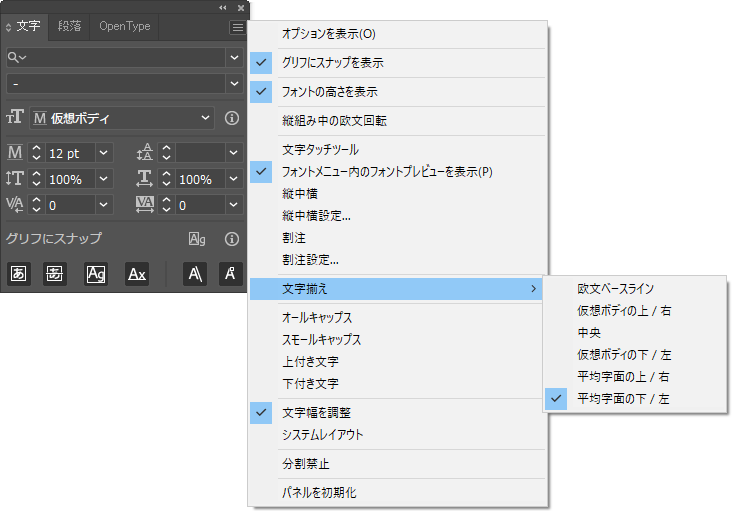Image resolution: width=732 pixels, height=511 pixels.
Task: Switch to the 段落 tab
Action: point(69,26)
